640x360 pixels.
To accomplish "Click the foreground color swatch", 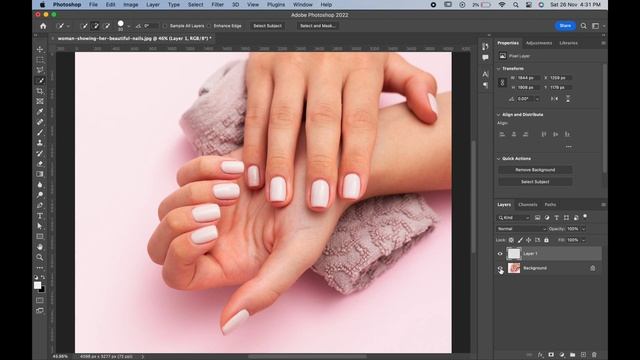I will click(38, 285).
